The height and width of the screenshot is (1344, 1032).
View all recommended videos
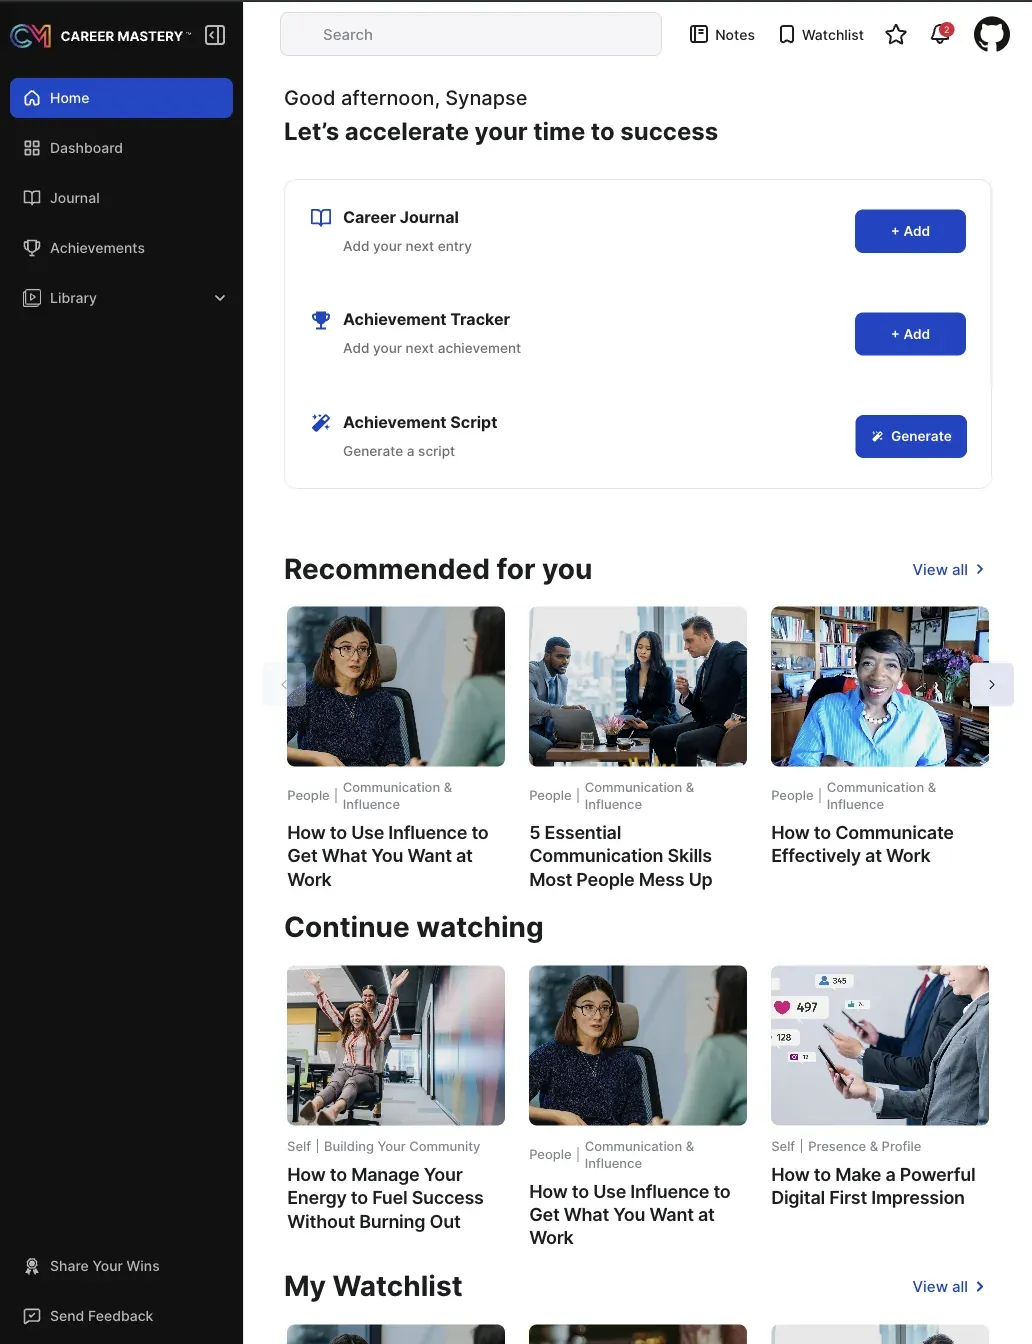pos(949,570)
